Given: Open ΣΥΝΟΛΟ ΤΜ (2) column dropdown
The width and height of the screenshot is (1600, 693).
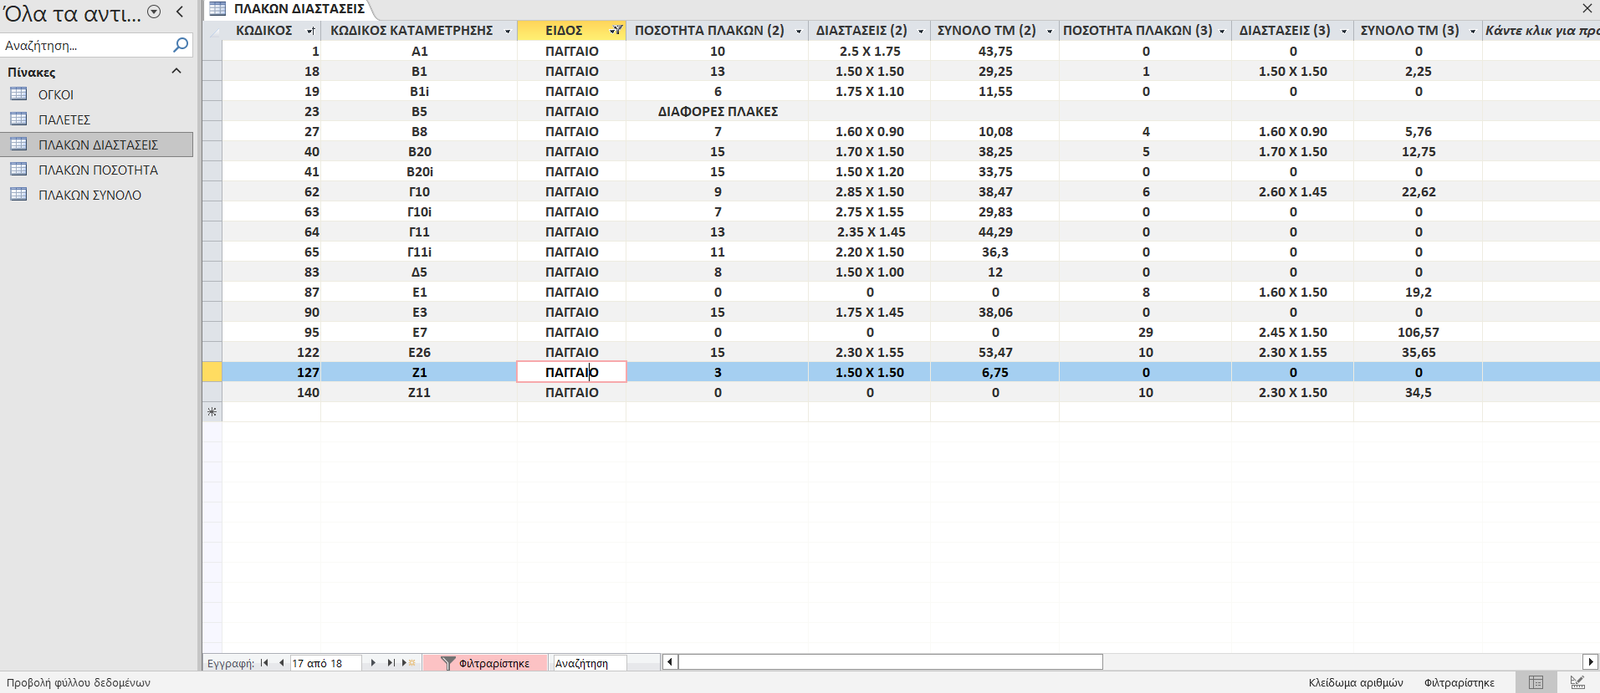Looking at the screenshot, I should (1049, 31).
